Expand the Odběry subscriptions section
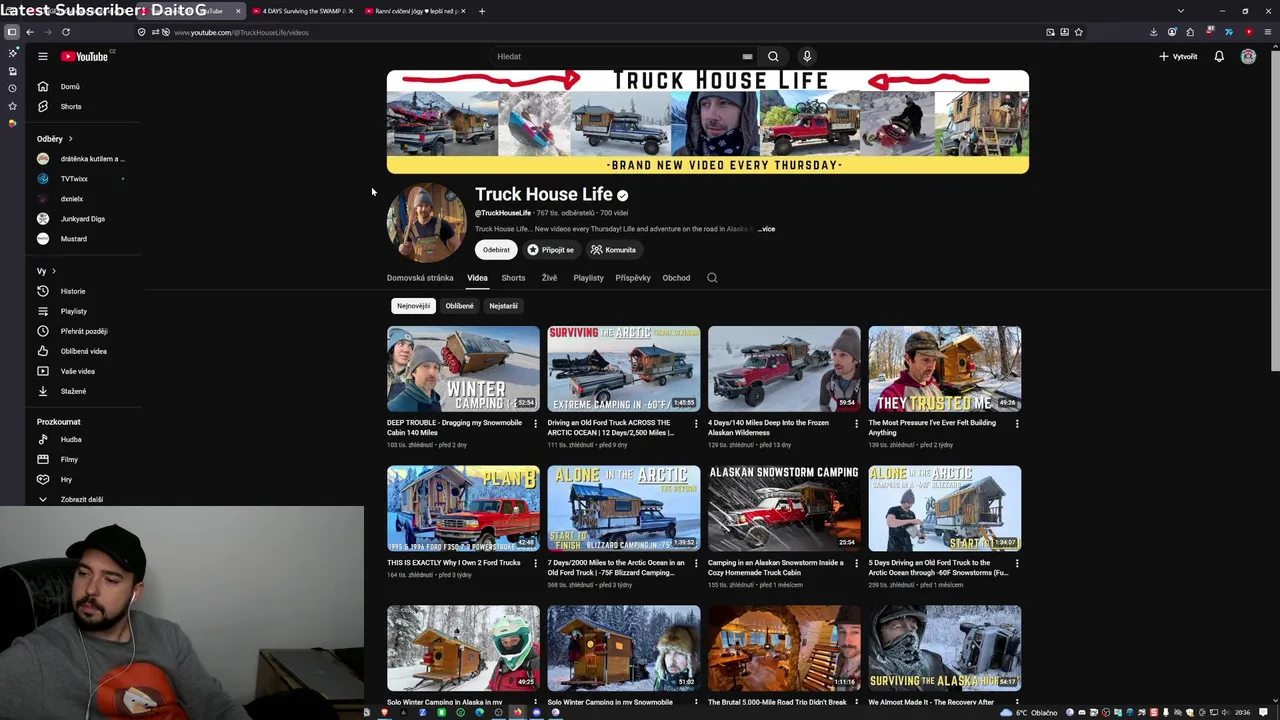 (x=55, y=139)
